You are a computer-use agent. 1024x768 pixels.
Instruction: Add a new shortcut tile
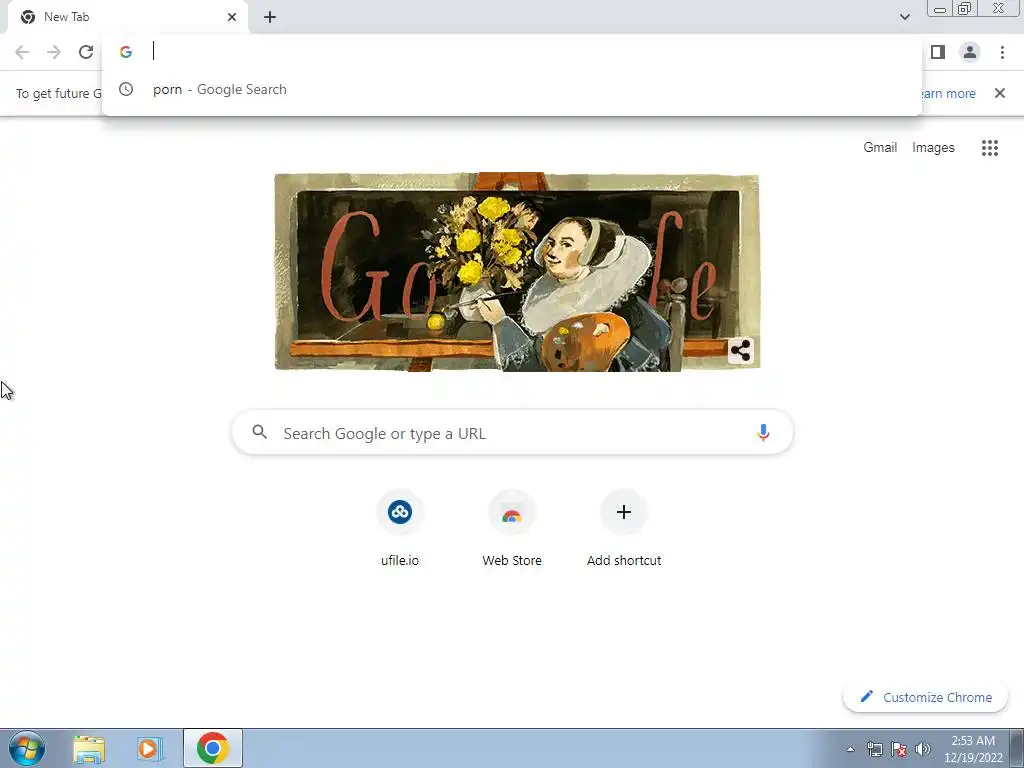click(624, 529)
